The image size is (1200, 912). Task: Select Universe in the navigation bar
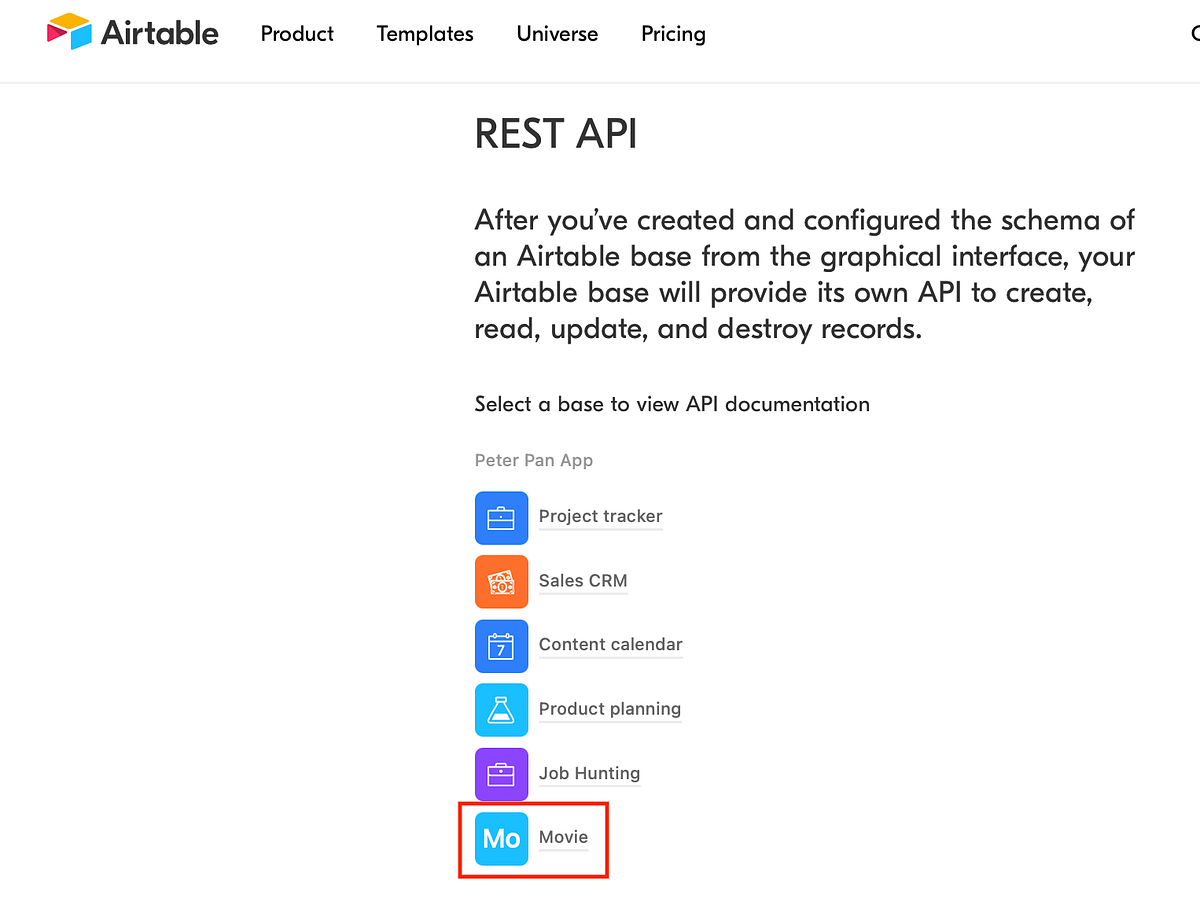(x=557, y=34)
